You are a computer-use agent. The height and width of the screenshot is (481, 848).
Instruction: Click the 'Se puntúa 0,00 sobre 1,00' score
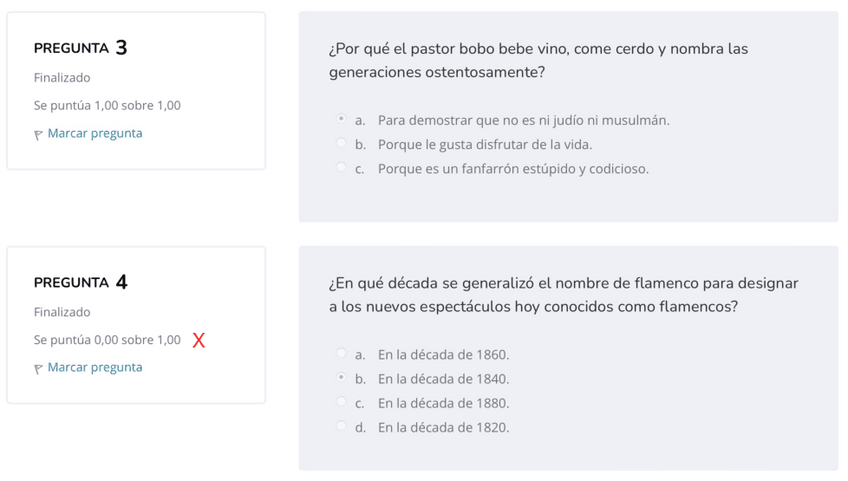107,340
